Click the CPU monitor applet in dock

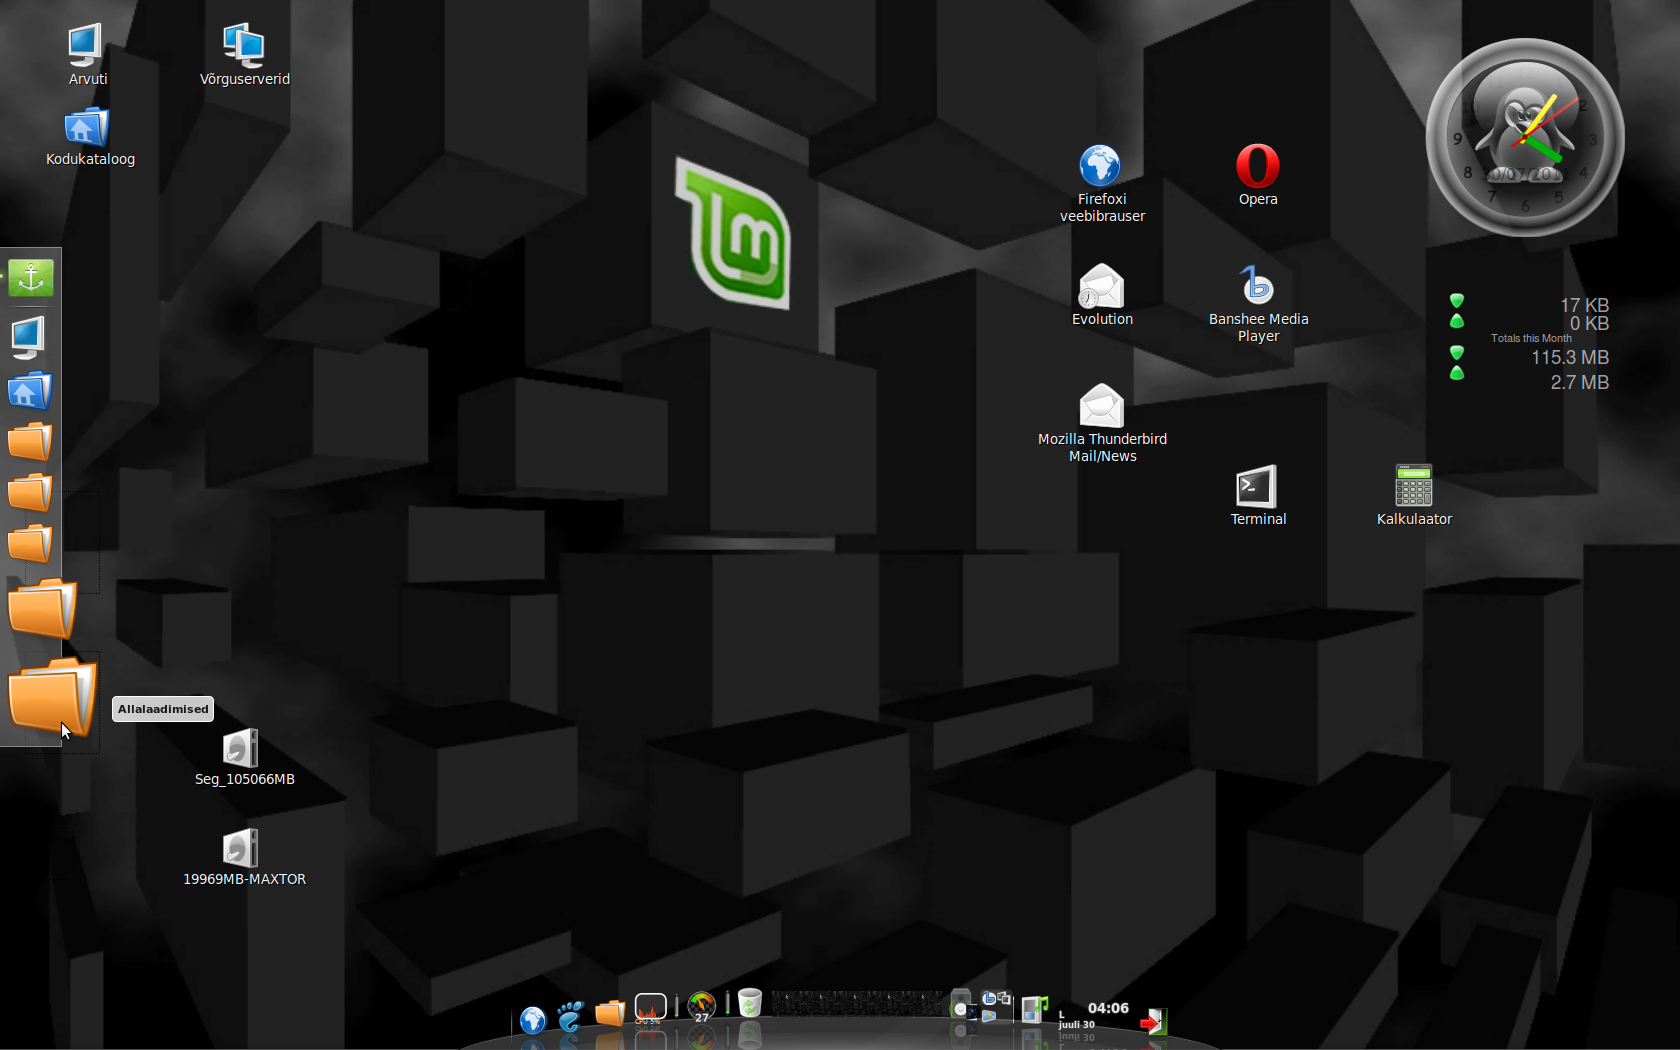650,1008
